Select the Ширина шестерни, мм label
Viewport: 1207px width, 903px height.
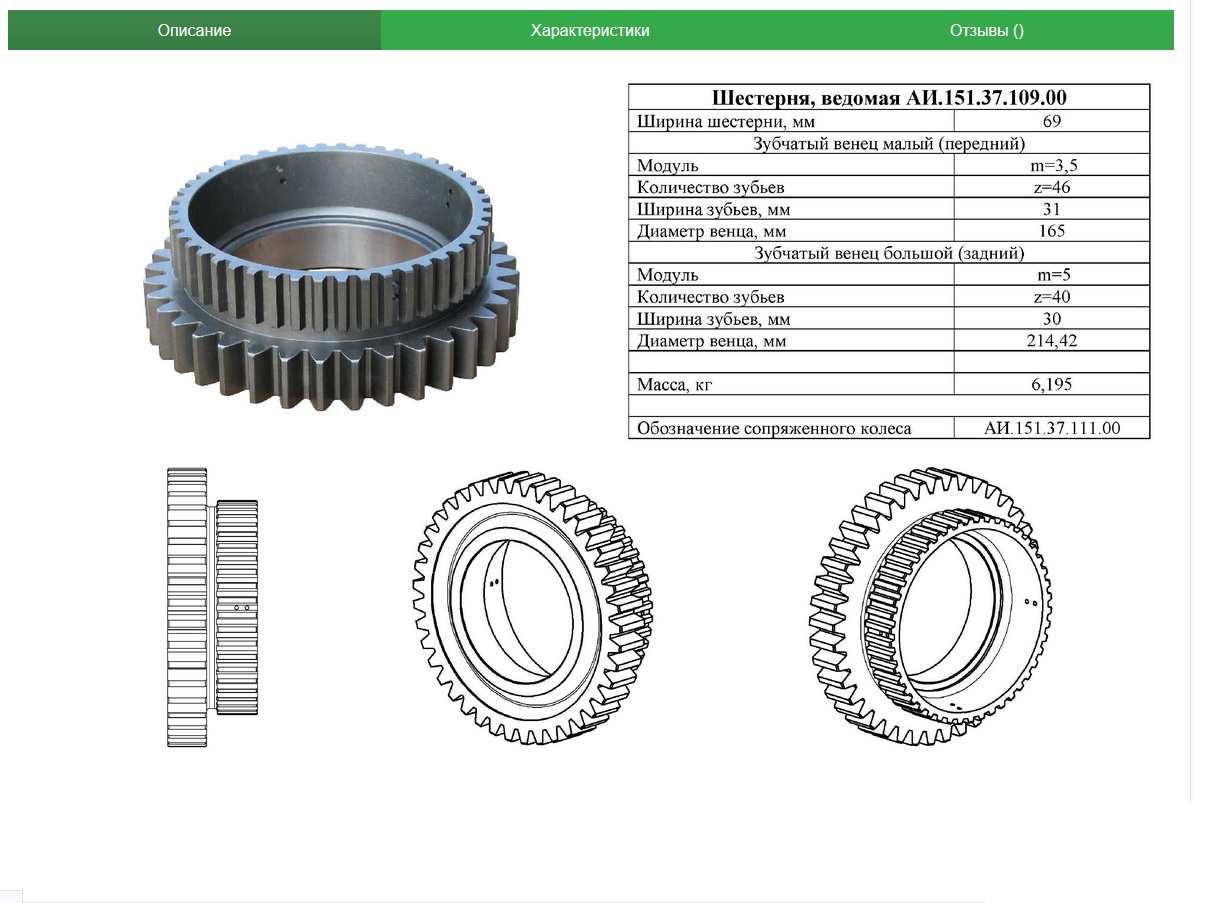[726, 121]
